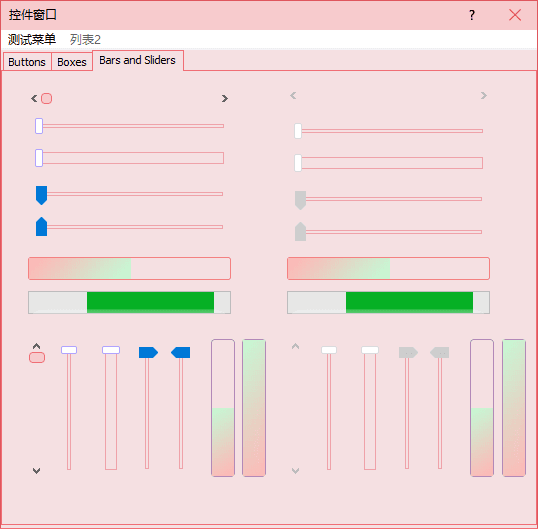Click the blue left-pointing vertical slider handle

click(x=180, y=352)
